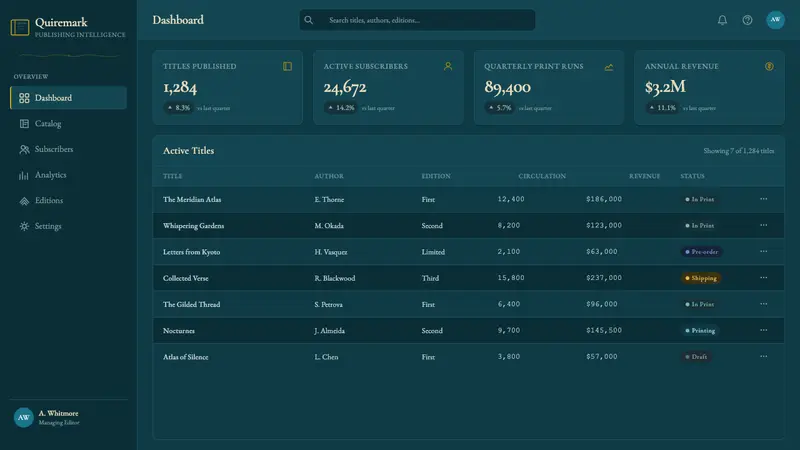The height and width of the screenshot is (450, 800).
Task: Click the Edition column header
Action: click(x=436, y=176)
